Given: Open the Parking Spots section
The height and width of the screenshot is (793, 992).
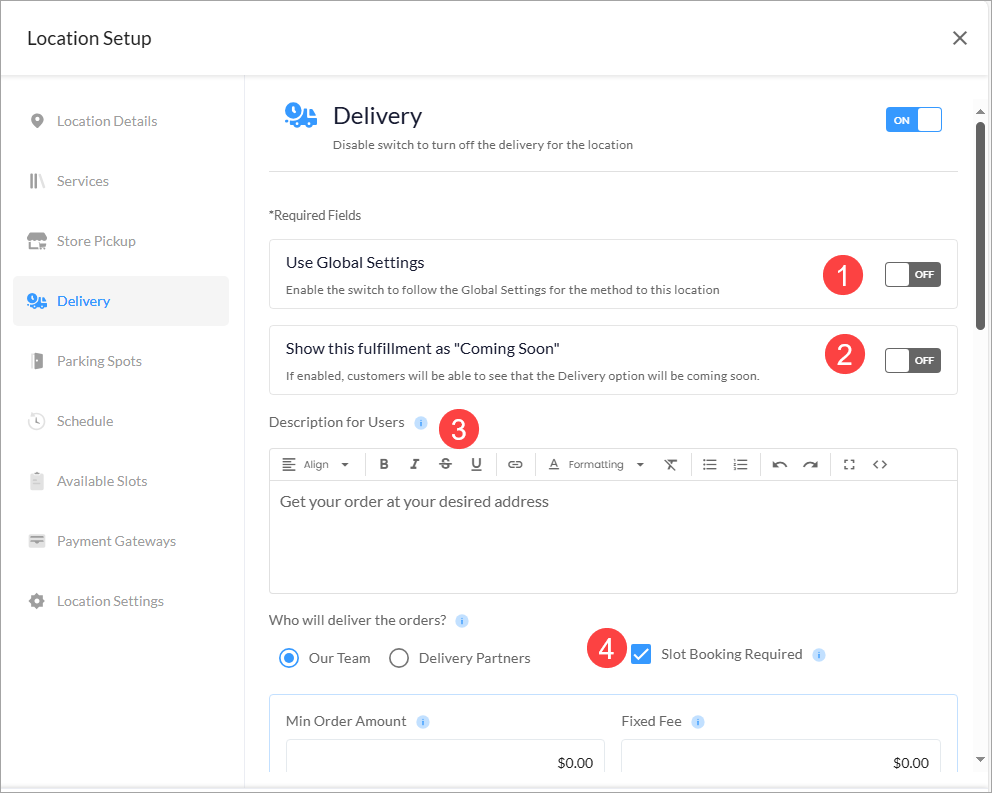Looking at the screenshot, I should tap(121, 361).
